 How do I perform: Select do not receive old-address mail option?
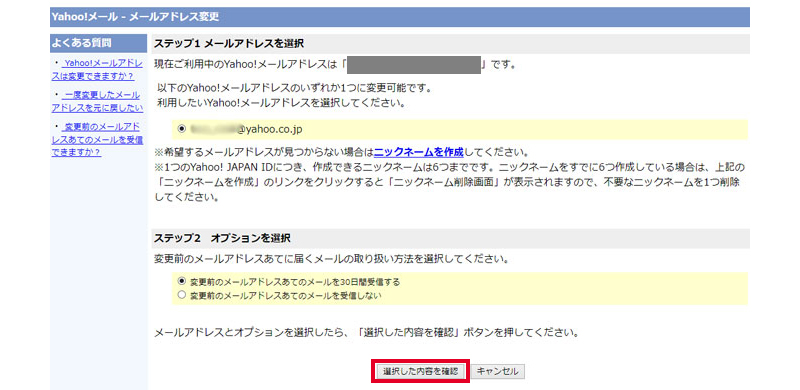tap(182, 295)
